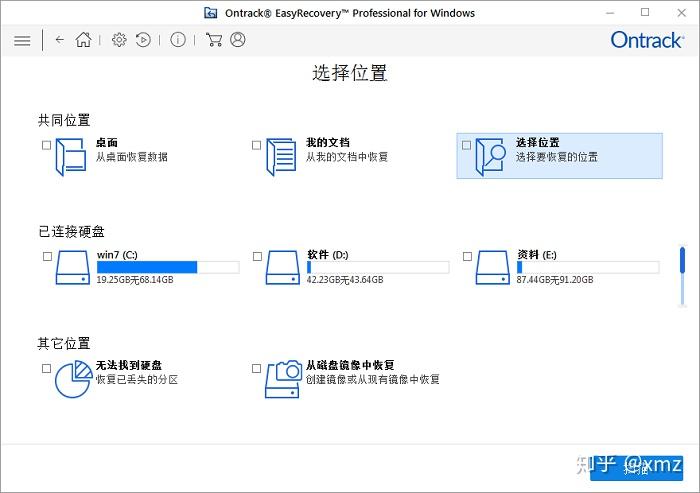Image resolution: width=700 pixels, height=493 pixels.
Task: Click the 软件 (D:) usage bar
Action: pos(378,267)
